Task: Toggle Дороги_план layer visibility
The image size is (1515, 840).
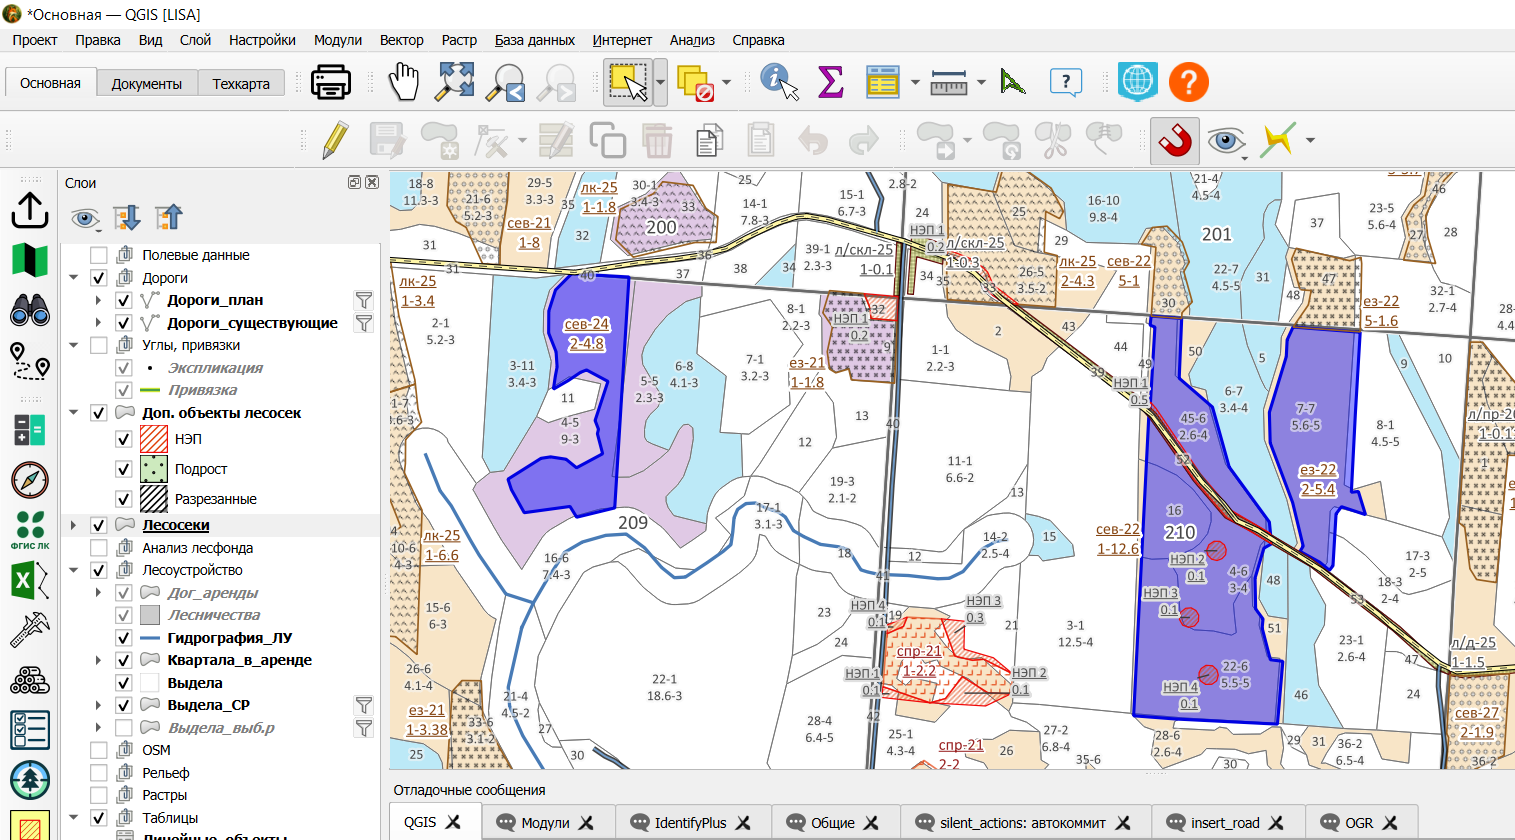Action: tap(124, 300)
